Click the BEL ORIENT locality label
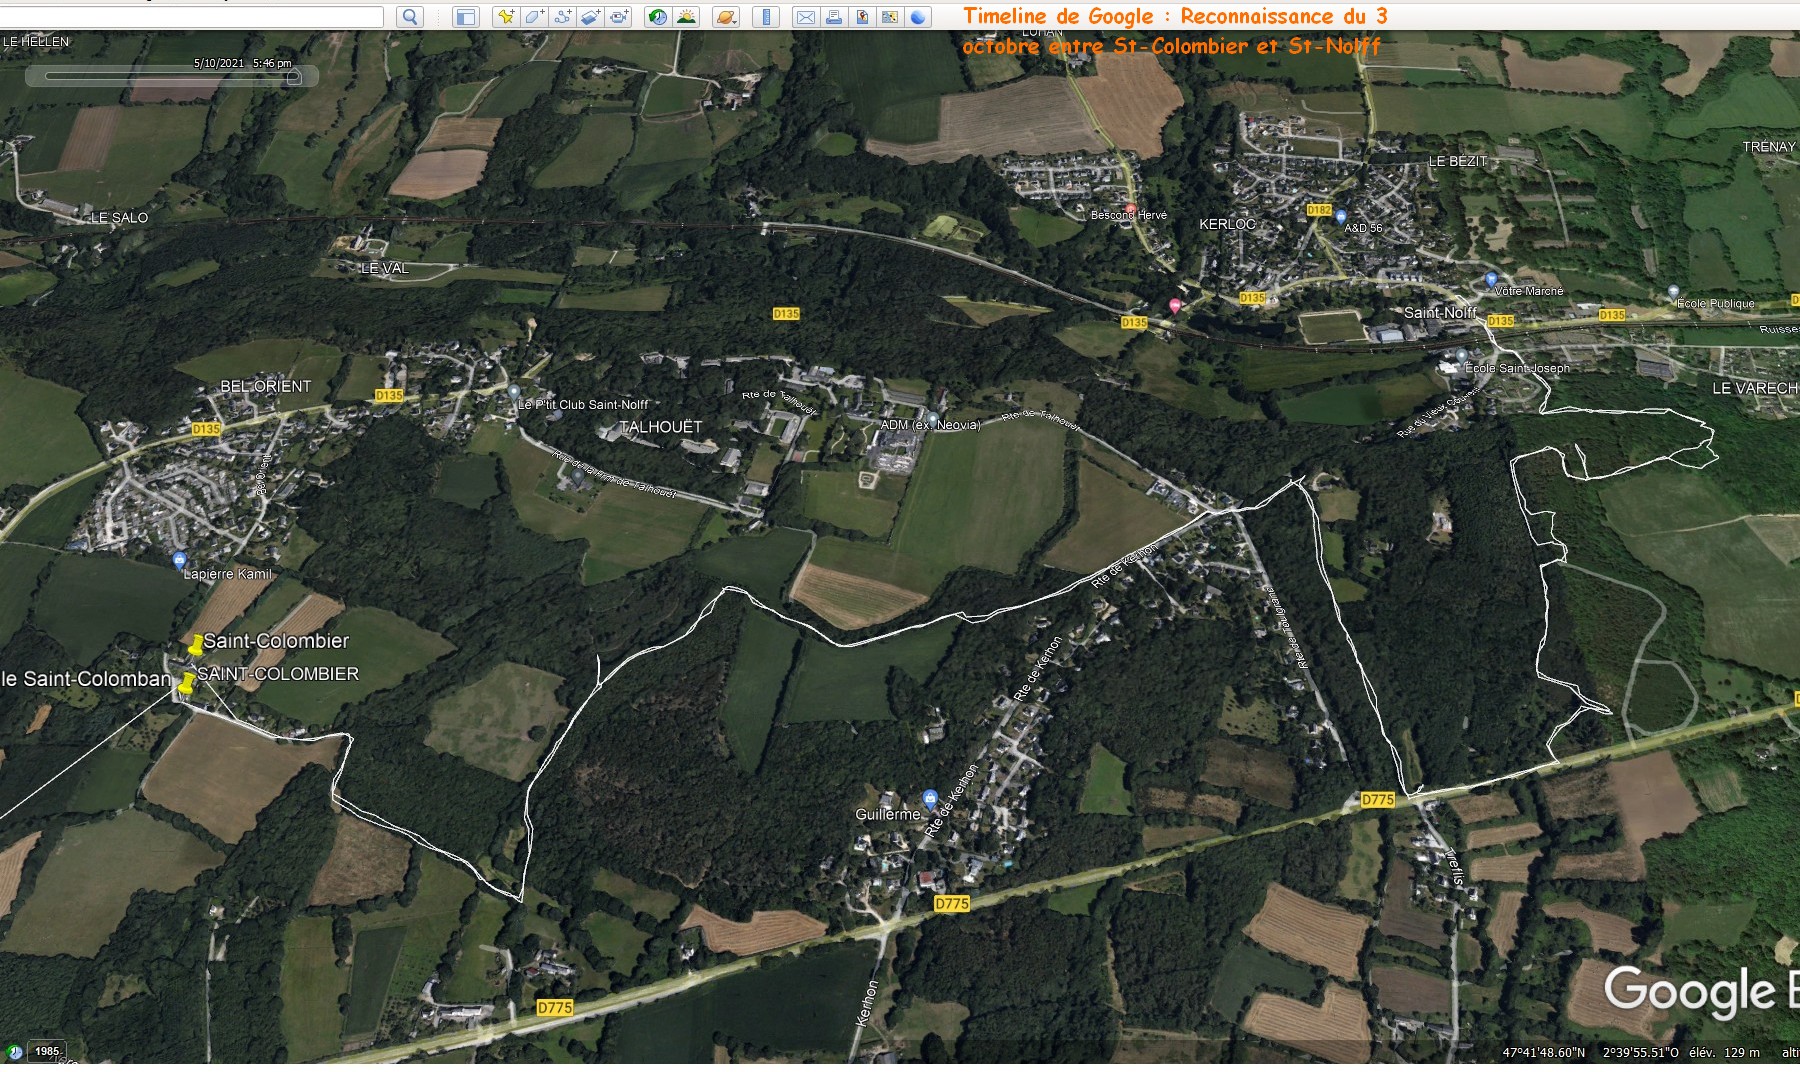The height and width of the screenshot is (1072, 1800). tap(266, 386)
